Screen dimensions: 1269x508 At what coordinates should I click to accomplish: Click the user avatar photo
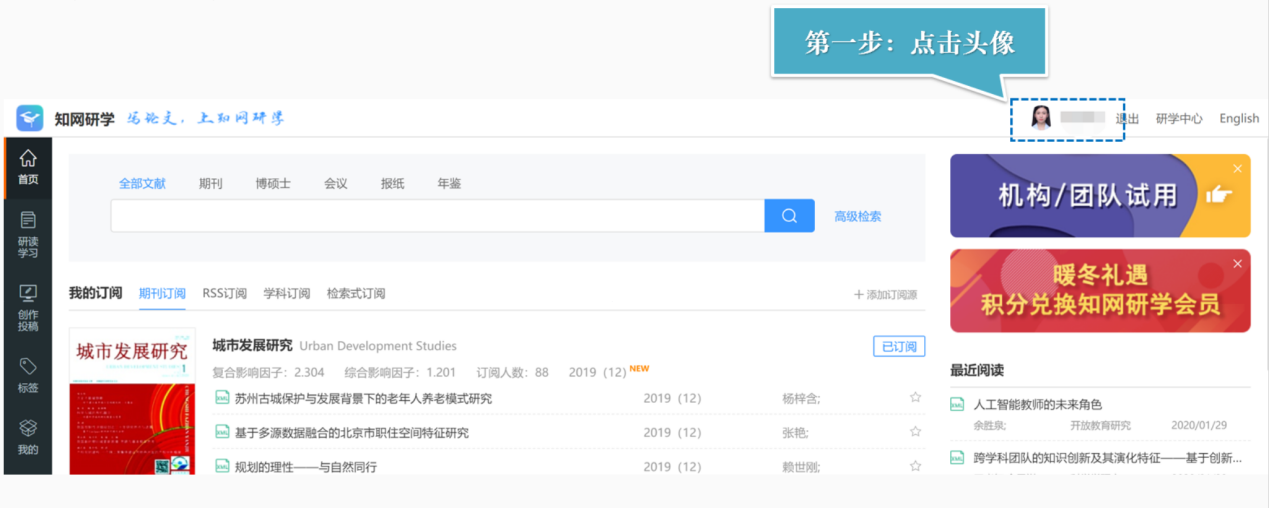1041,118
